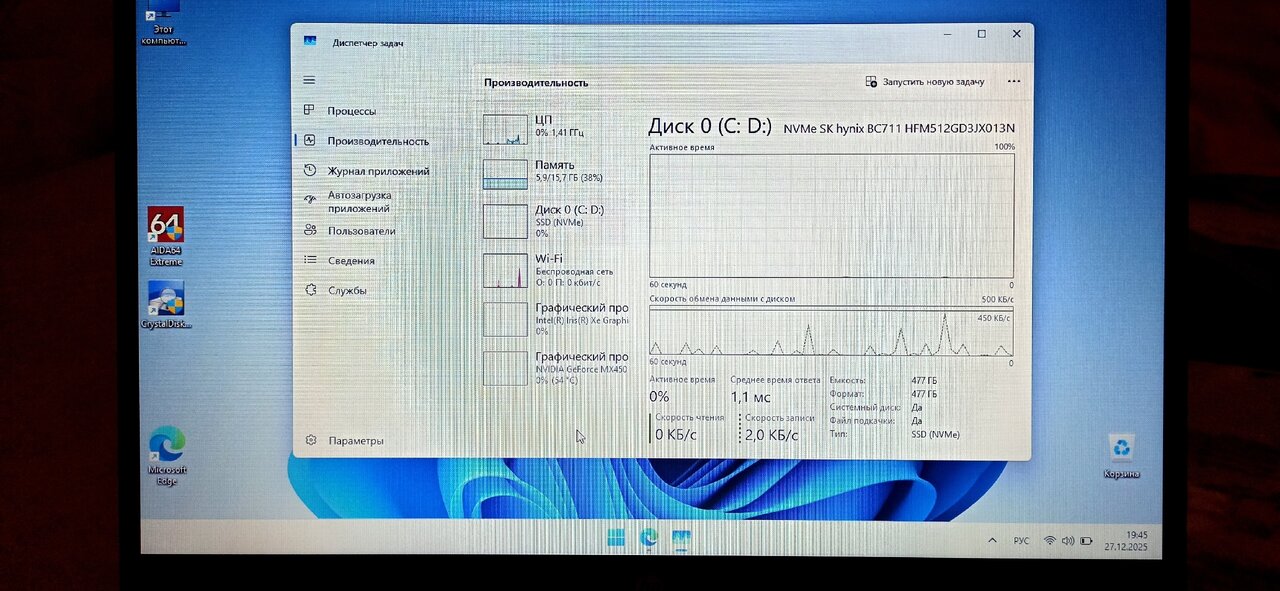The image size is (1280, 591).
Task: Click the three-dot more options button
Action: (1014, 82)
